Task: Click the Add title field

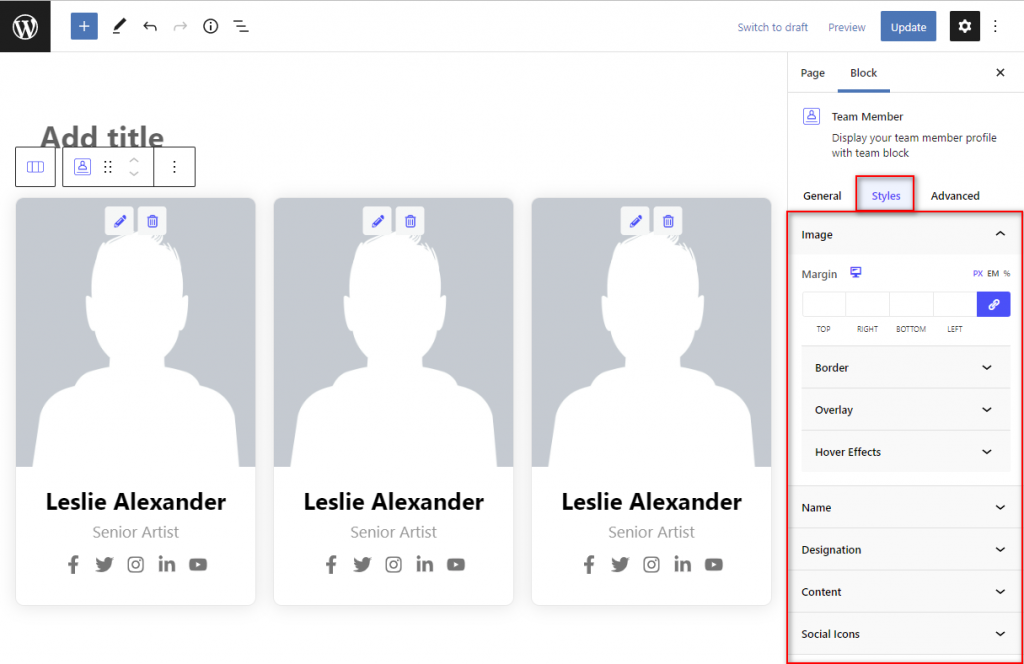Action: click(x=103, y=135)
